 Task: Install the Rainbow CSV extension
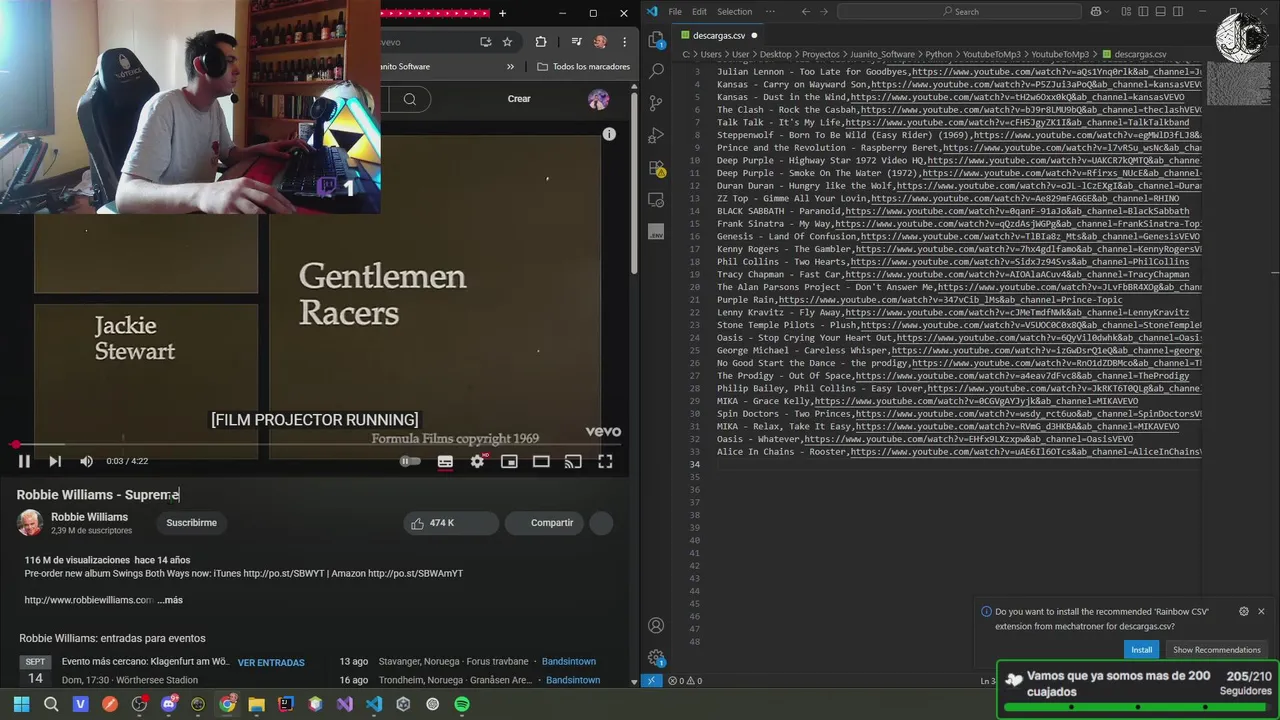tap(1141, 650)
